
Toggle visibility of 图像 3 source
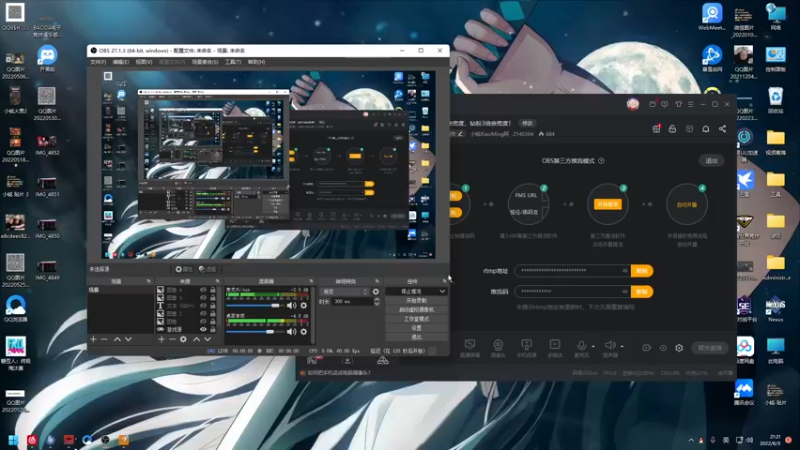click(203, 298)
